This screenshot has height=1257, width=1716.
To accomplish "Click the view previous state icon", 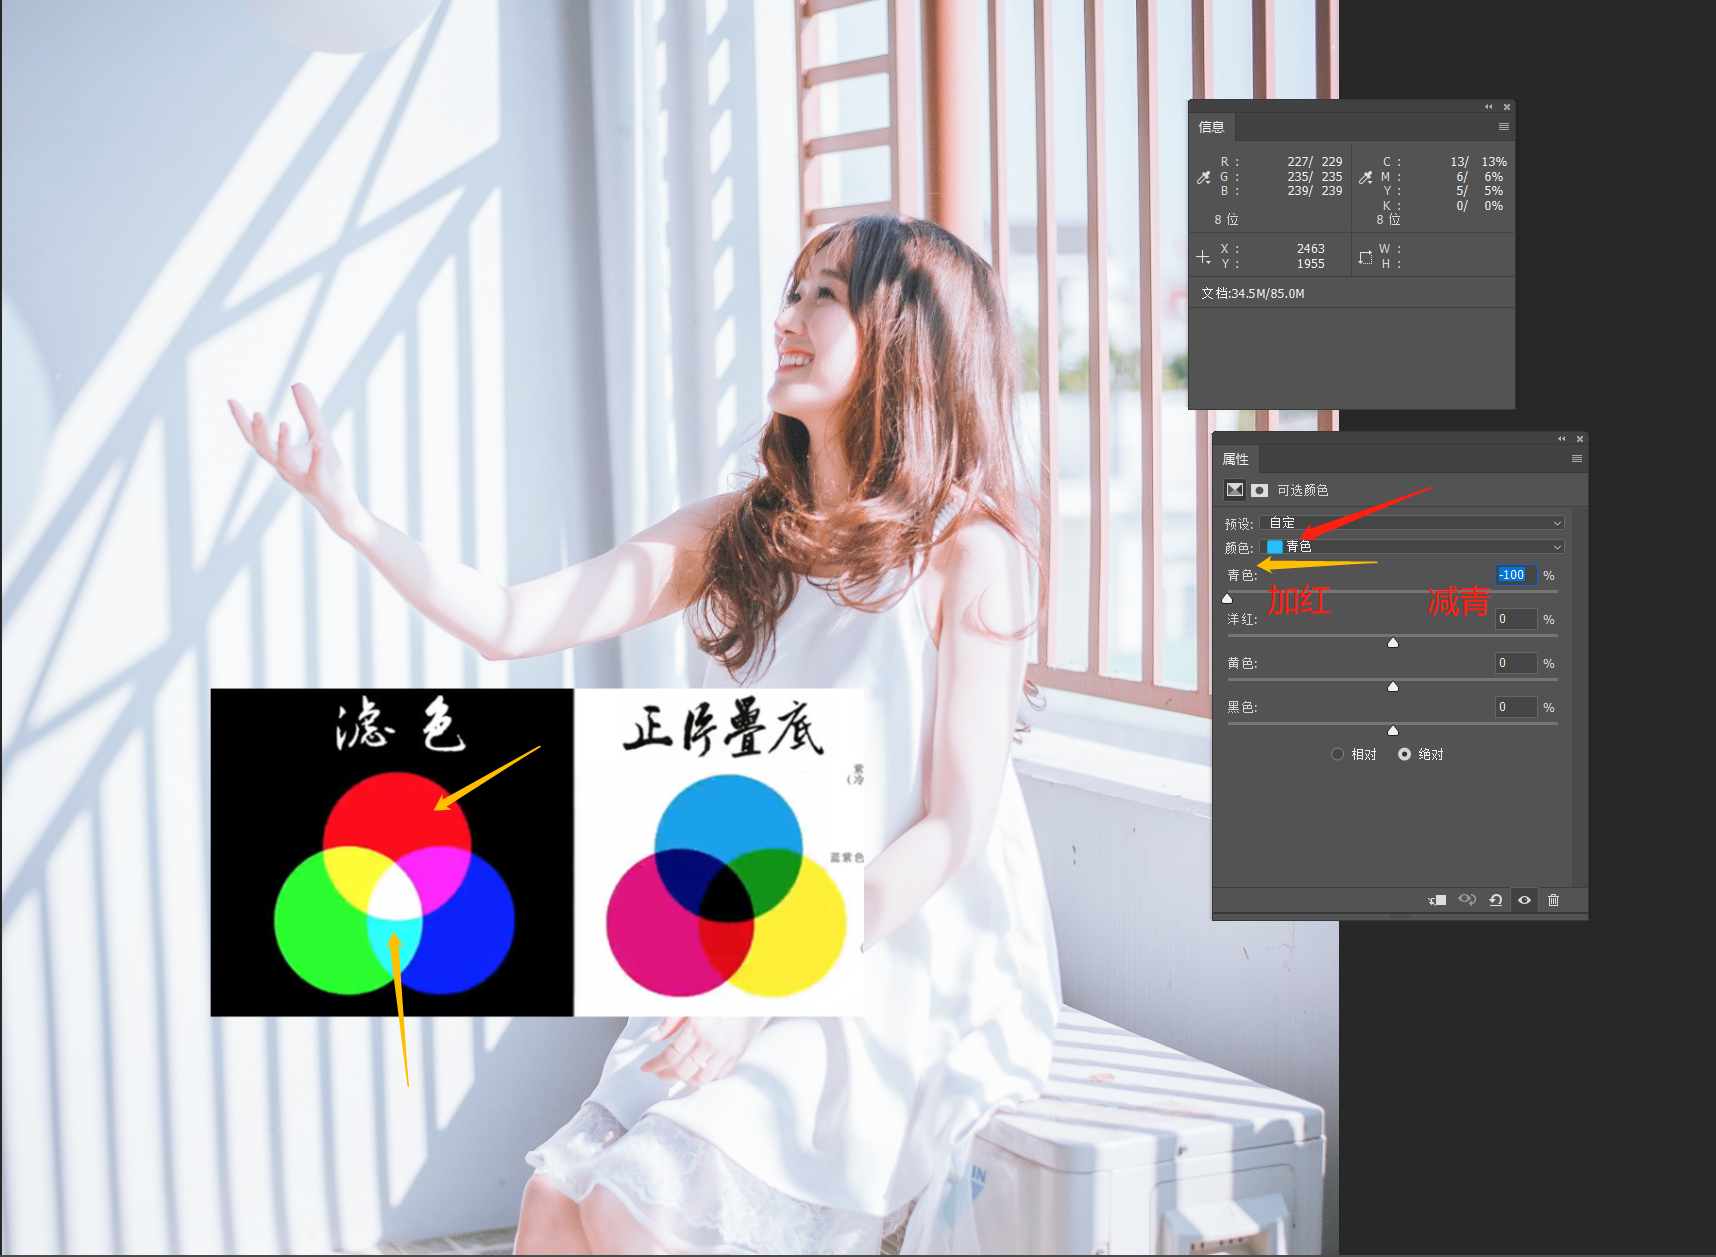I will 1467,900.
